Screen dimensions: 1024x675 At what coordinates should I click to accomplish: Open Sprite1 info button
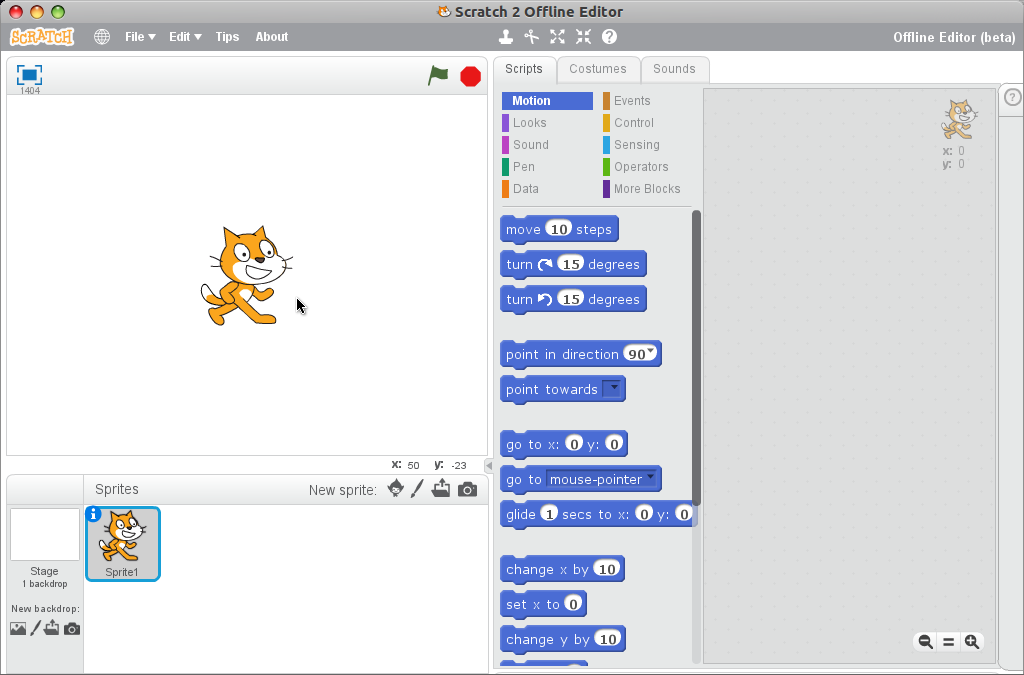pyautogui.click(x=93, y=514)
